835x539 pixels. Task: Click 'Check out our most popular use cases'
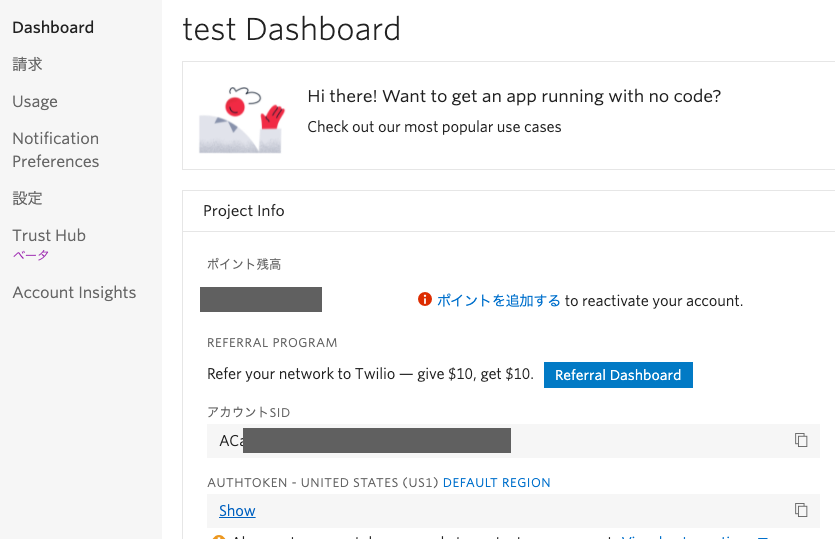(x=434, y=127)
